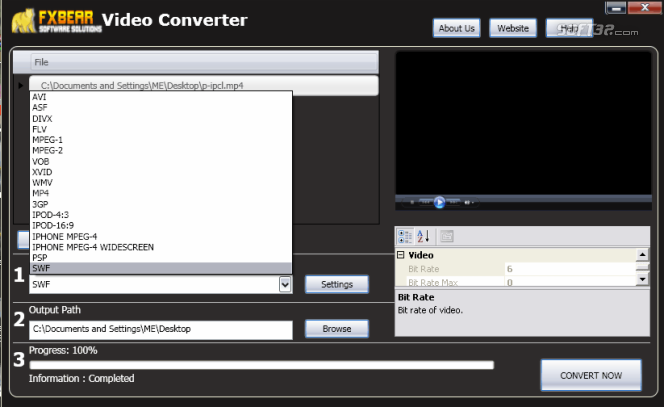Screen dimensions: 664x407
Task: Stop playback in the preview player
Action: coord(412,202)
